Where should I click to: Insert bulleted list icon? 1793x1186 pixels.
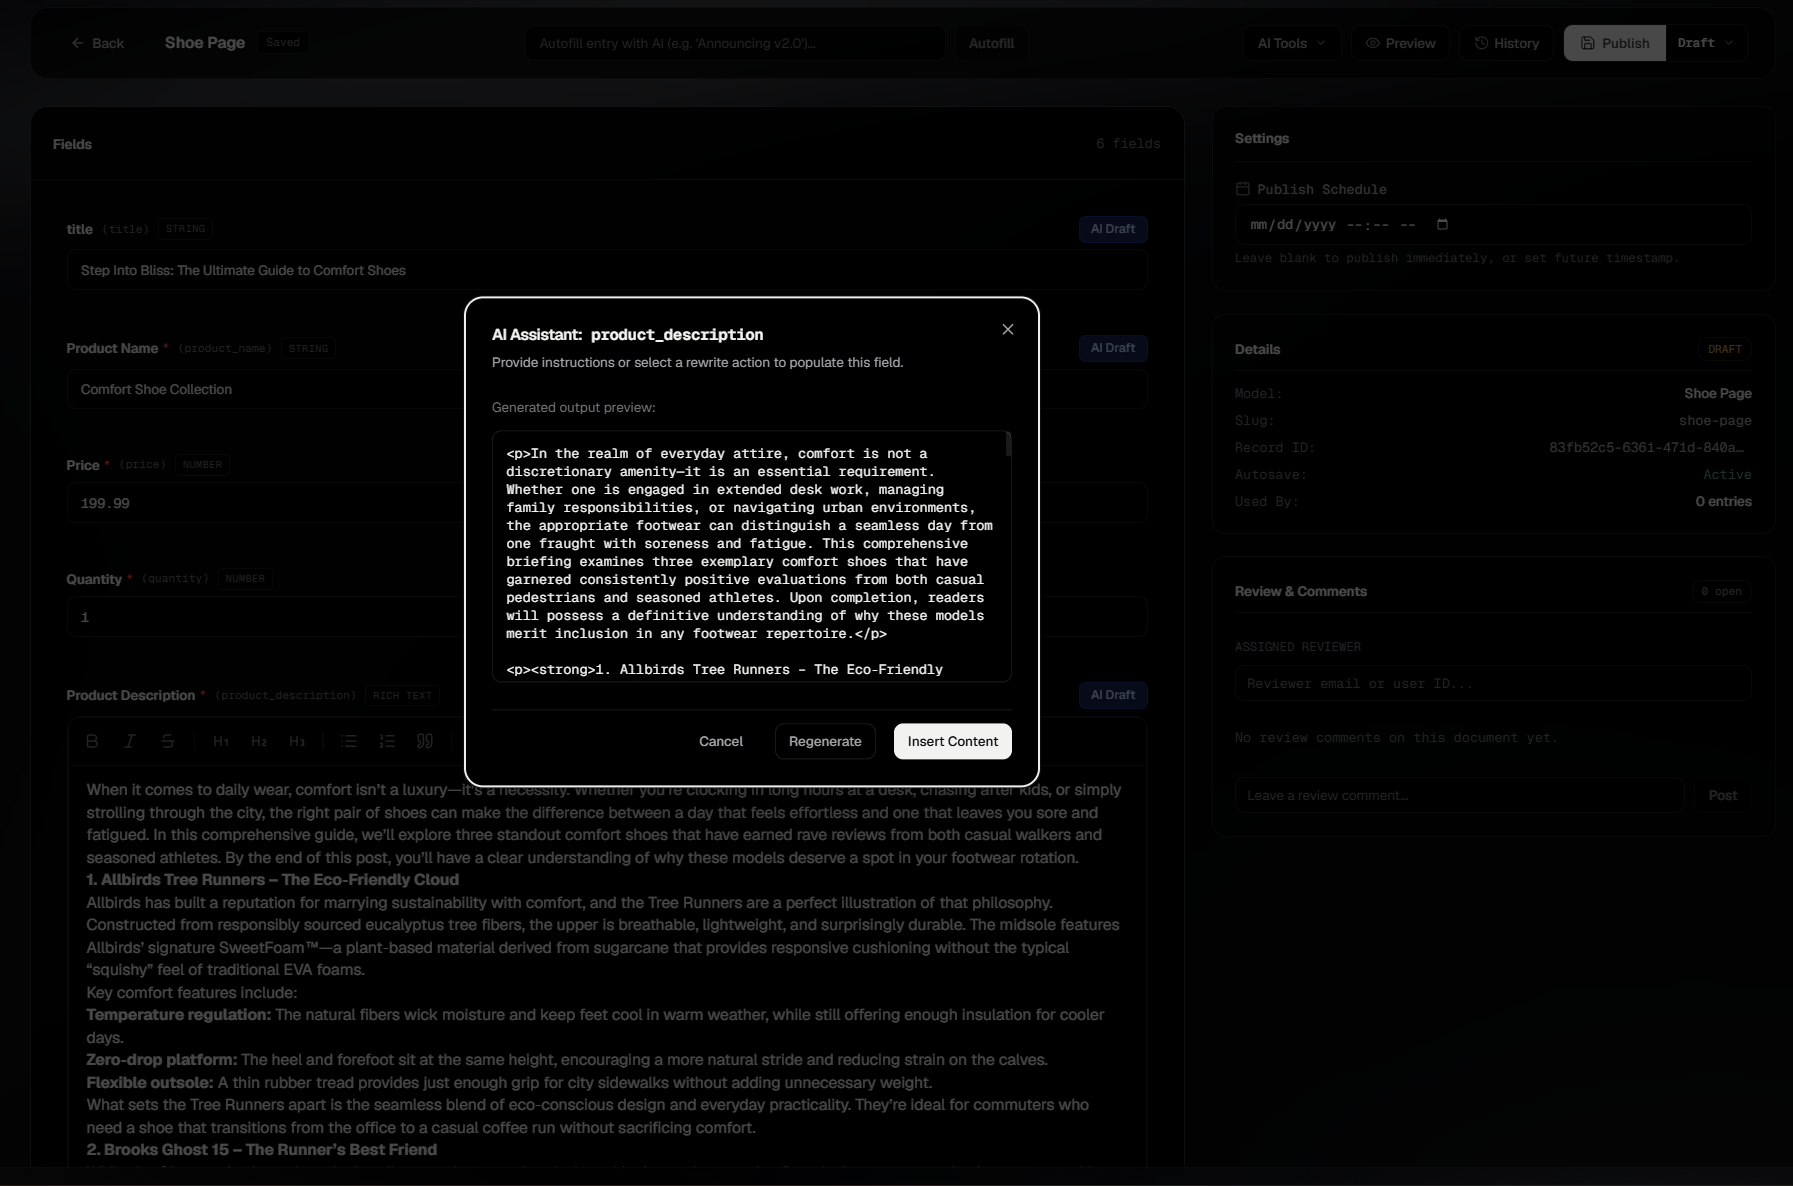click(x=349, y=741)
